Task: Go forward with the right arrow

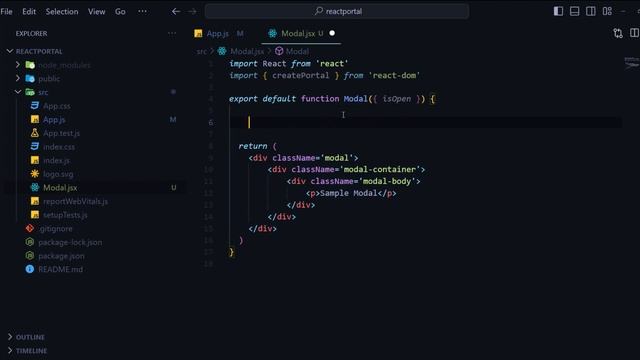Action: tap(192, 11)
